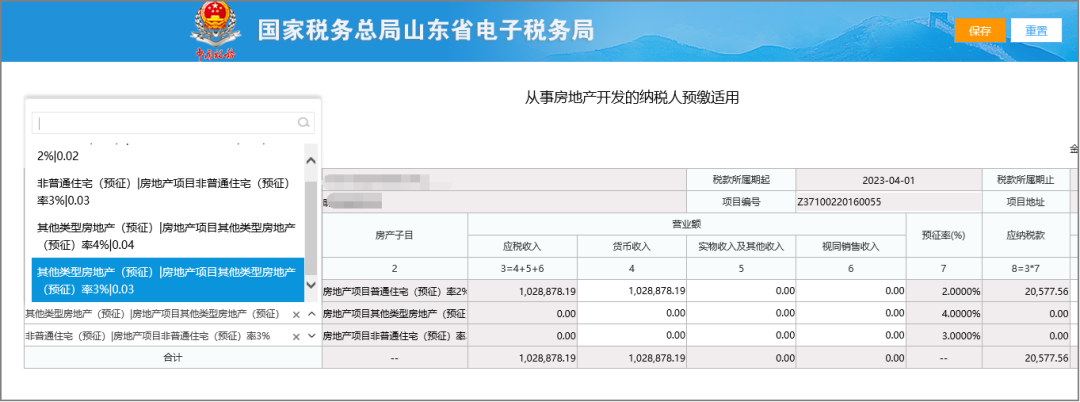Select 非普通住宅（预征）率3% option

165,191
